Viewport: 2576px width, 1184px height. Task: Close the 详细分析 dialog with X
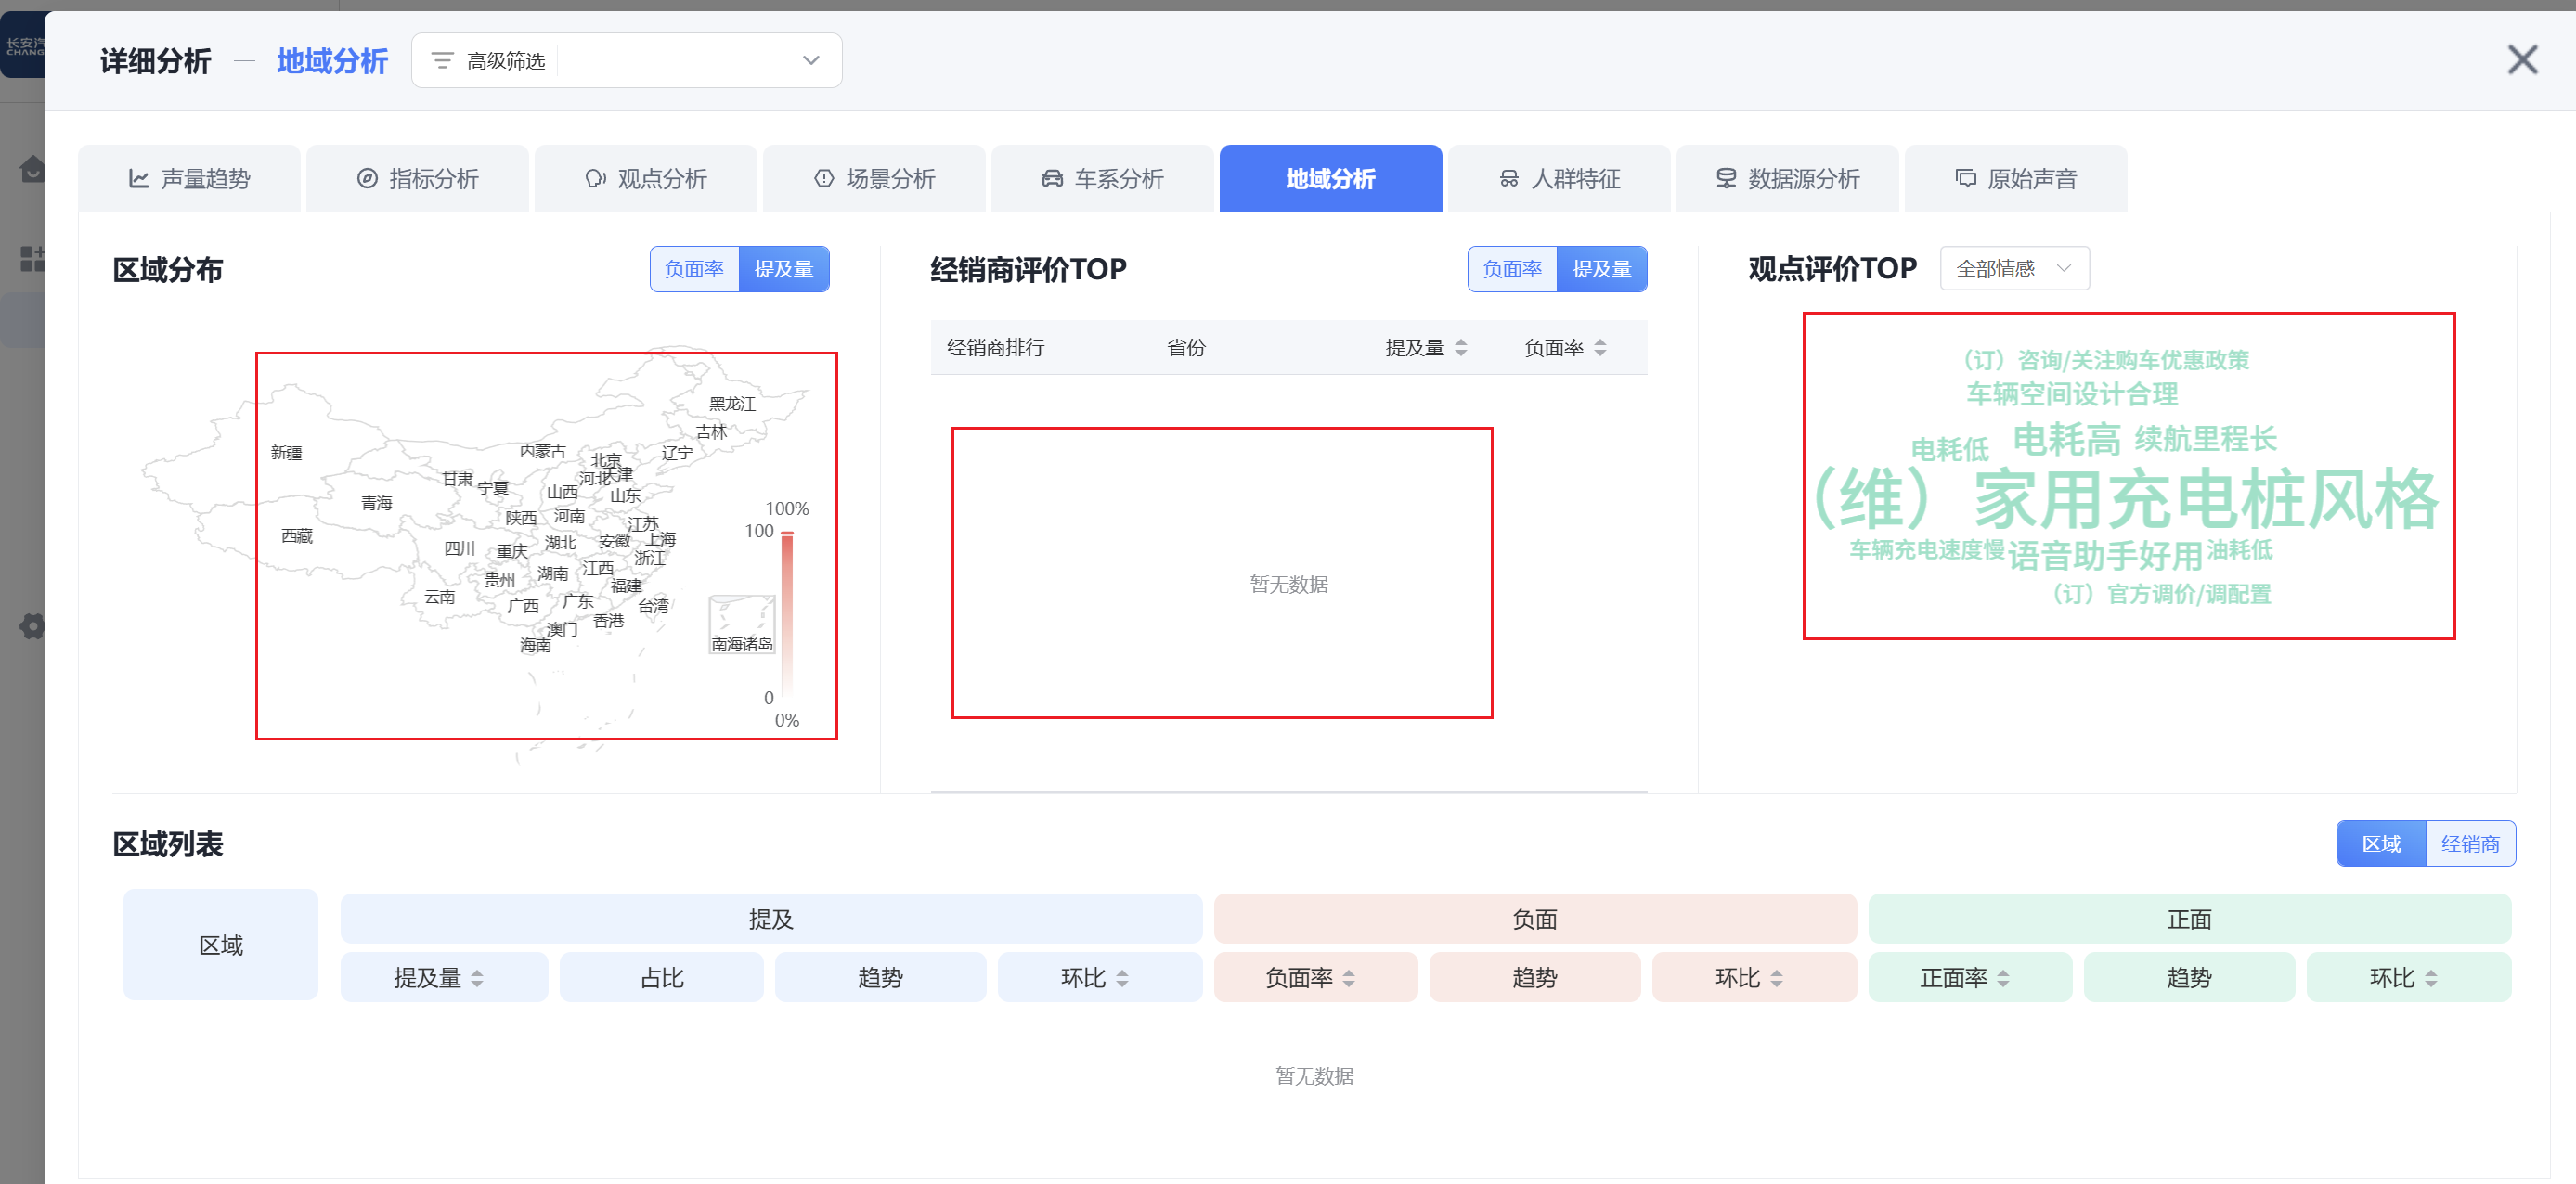click(2522, 60)
